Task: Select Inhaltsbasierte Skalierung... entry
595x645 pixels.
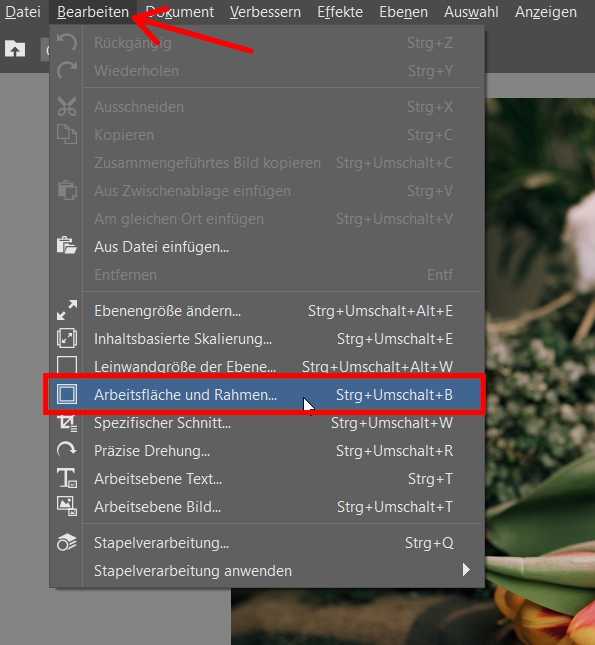Action: [267, 339]
